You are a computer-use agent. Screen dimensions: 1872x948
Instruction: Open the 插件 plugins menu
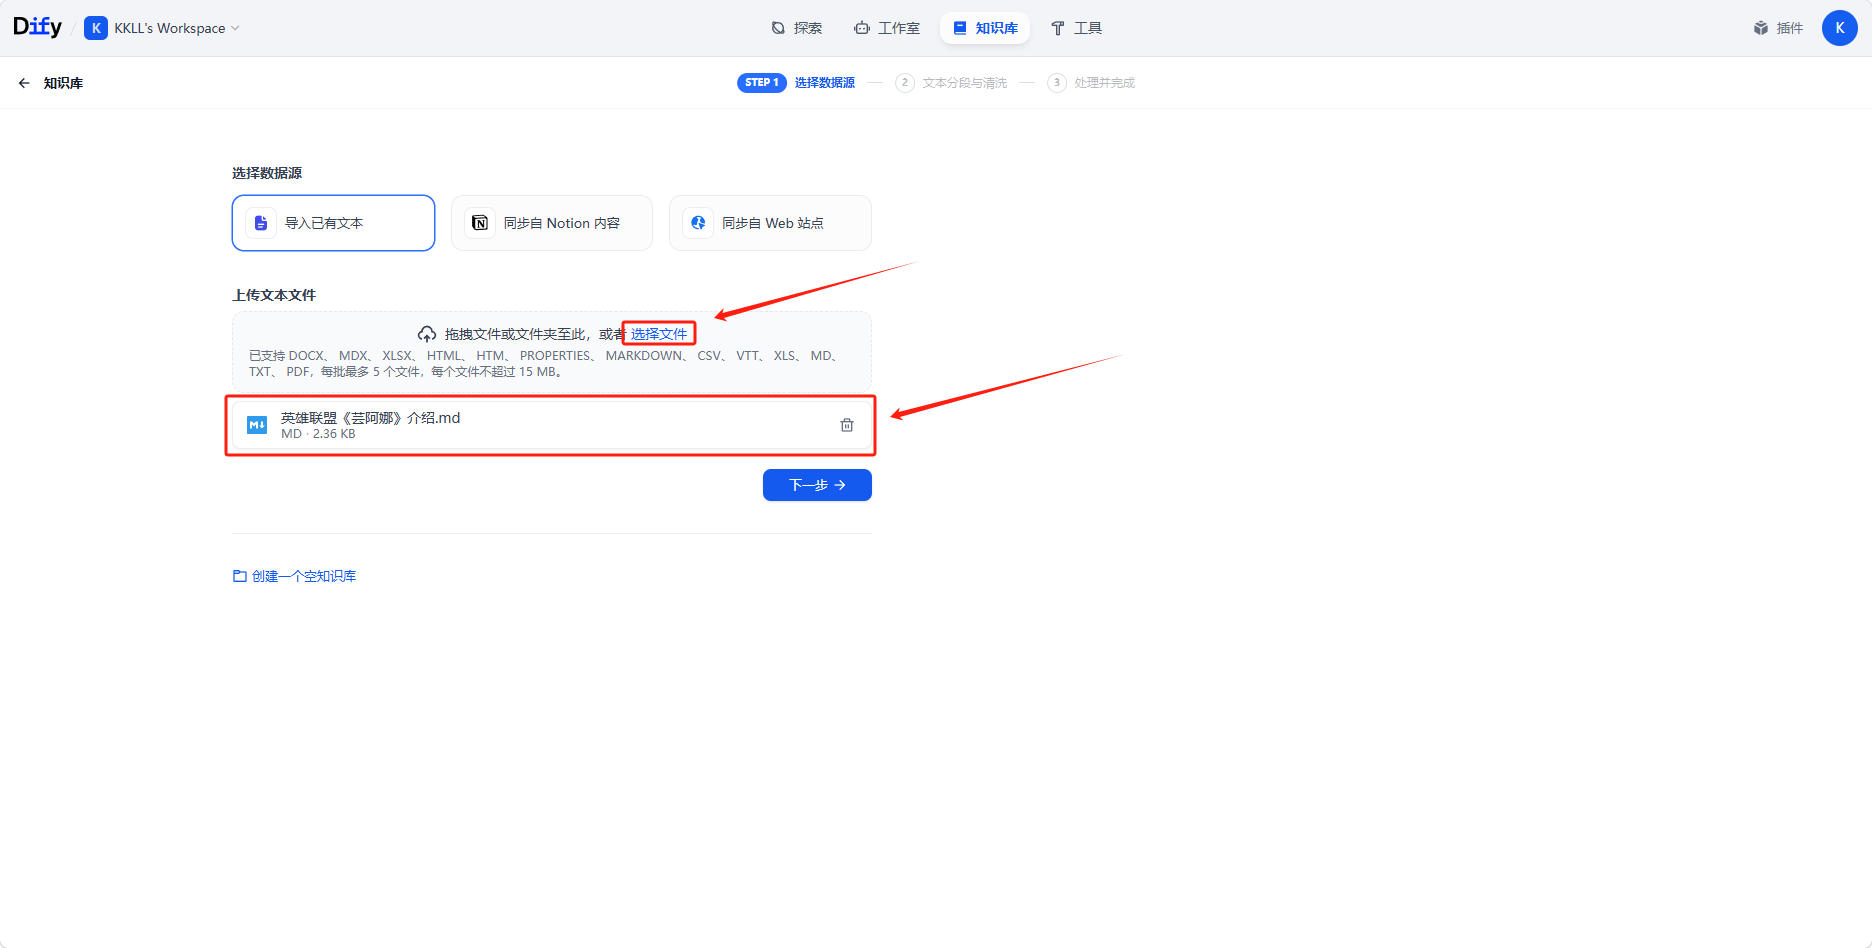click(x=1778, y=28)
